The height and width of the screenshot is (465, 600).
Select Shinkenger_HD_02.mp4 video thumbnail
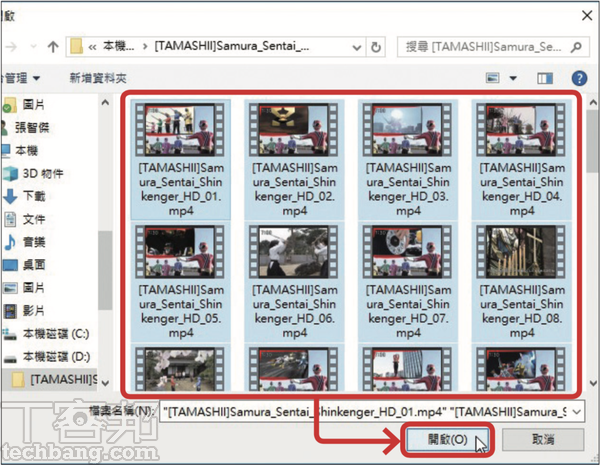point(294,129)
